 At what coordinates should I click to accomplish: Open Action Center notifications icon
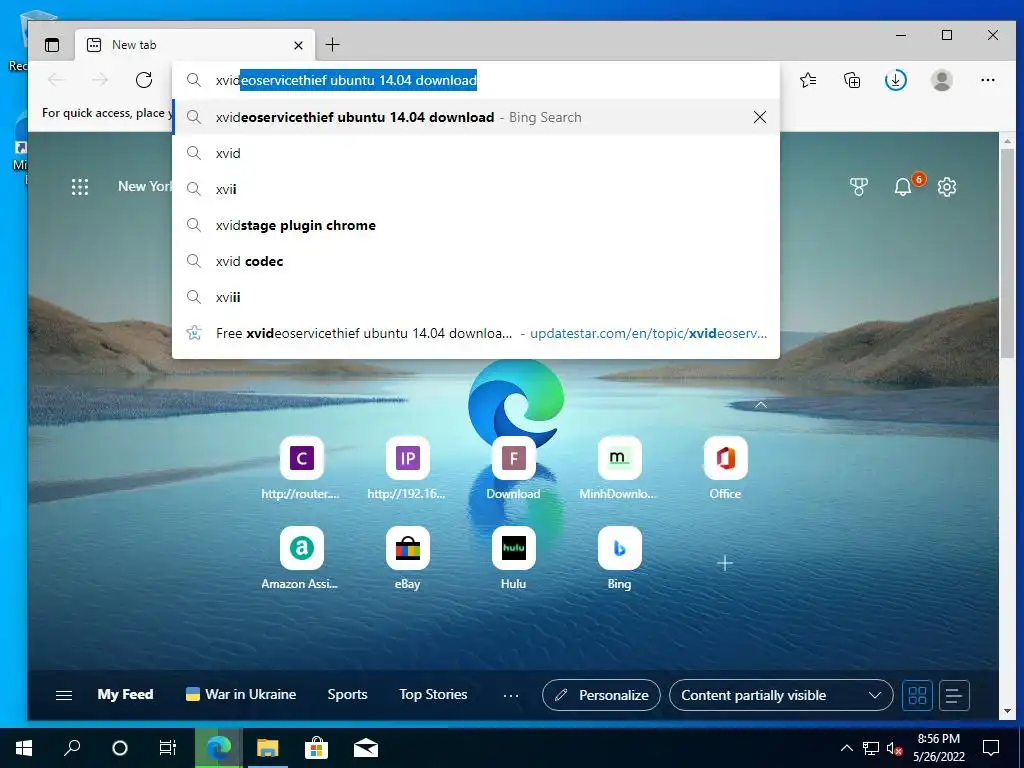click(991, 748)
